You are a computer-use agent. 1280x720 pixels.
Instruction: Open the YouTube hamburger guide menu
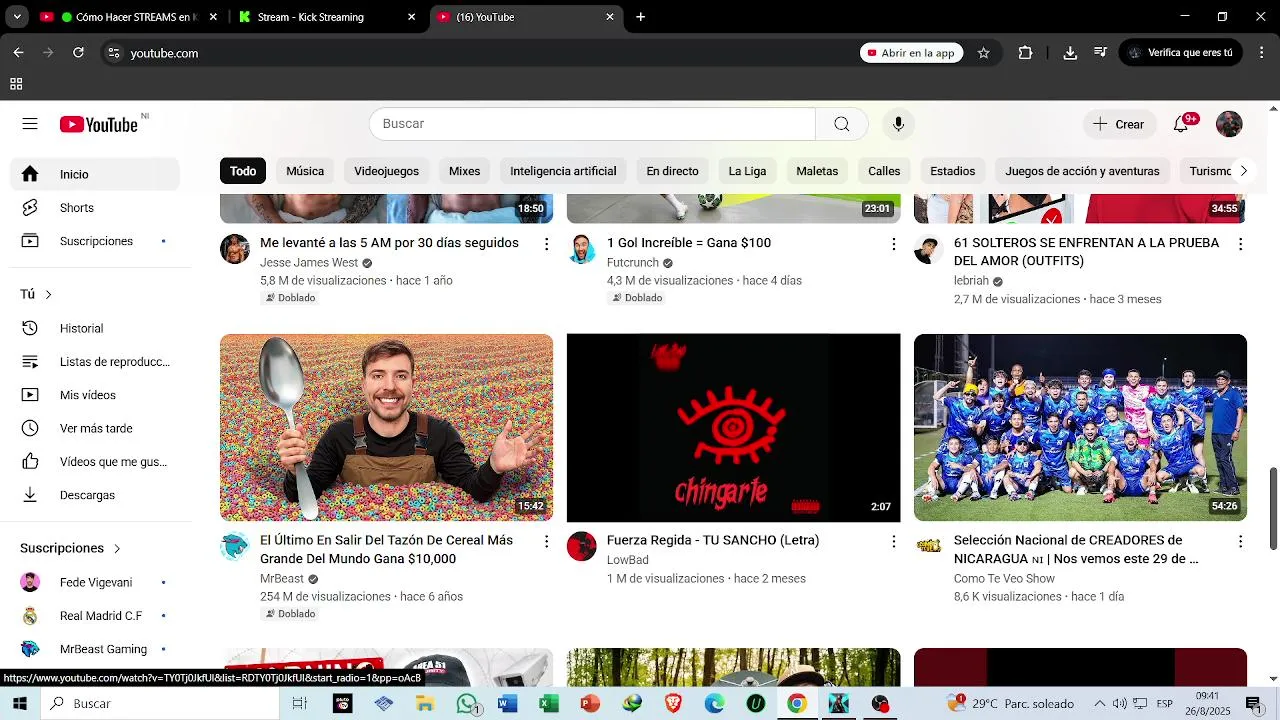tap(30, 124)
